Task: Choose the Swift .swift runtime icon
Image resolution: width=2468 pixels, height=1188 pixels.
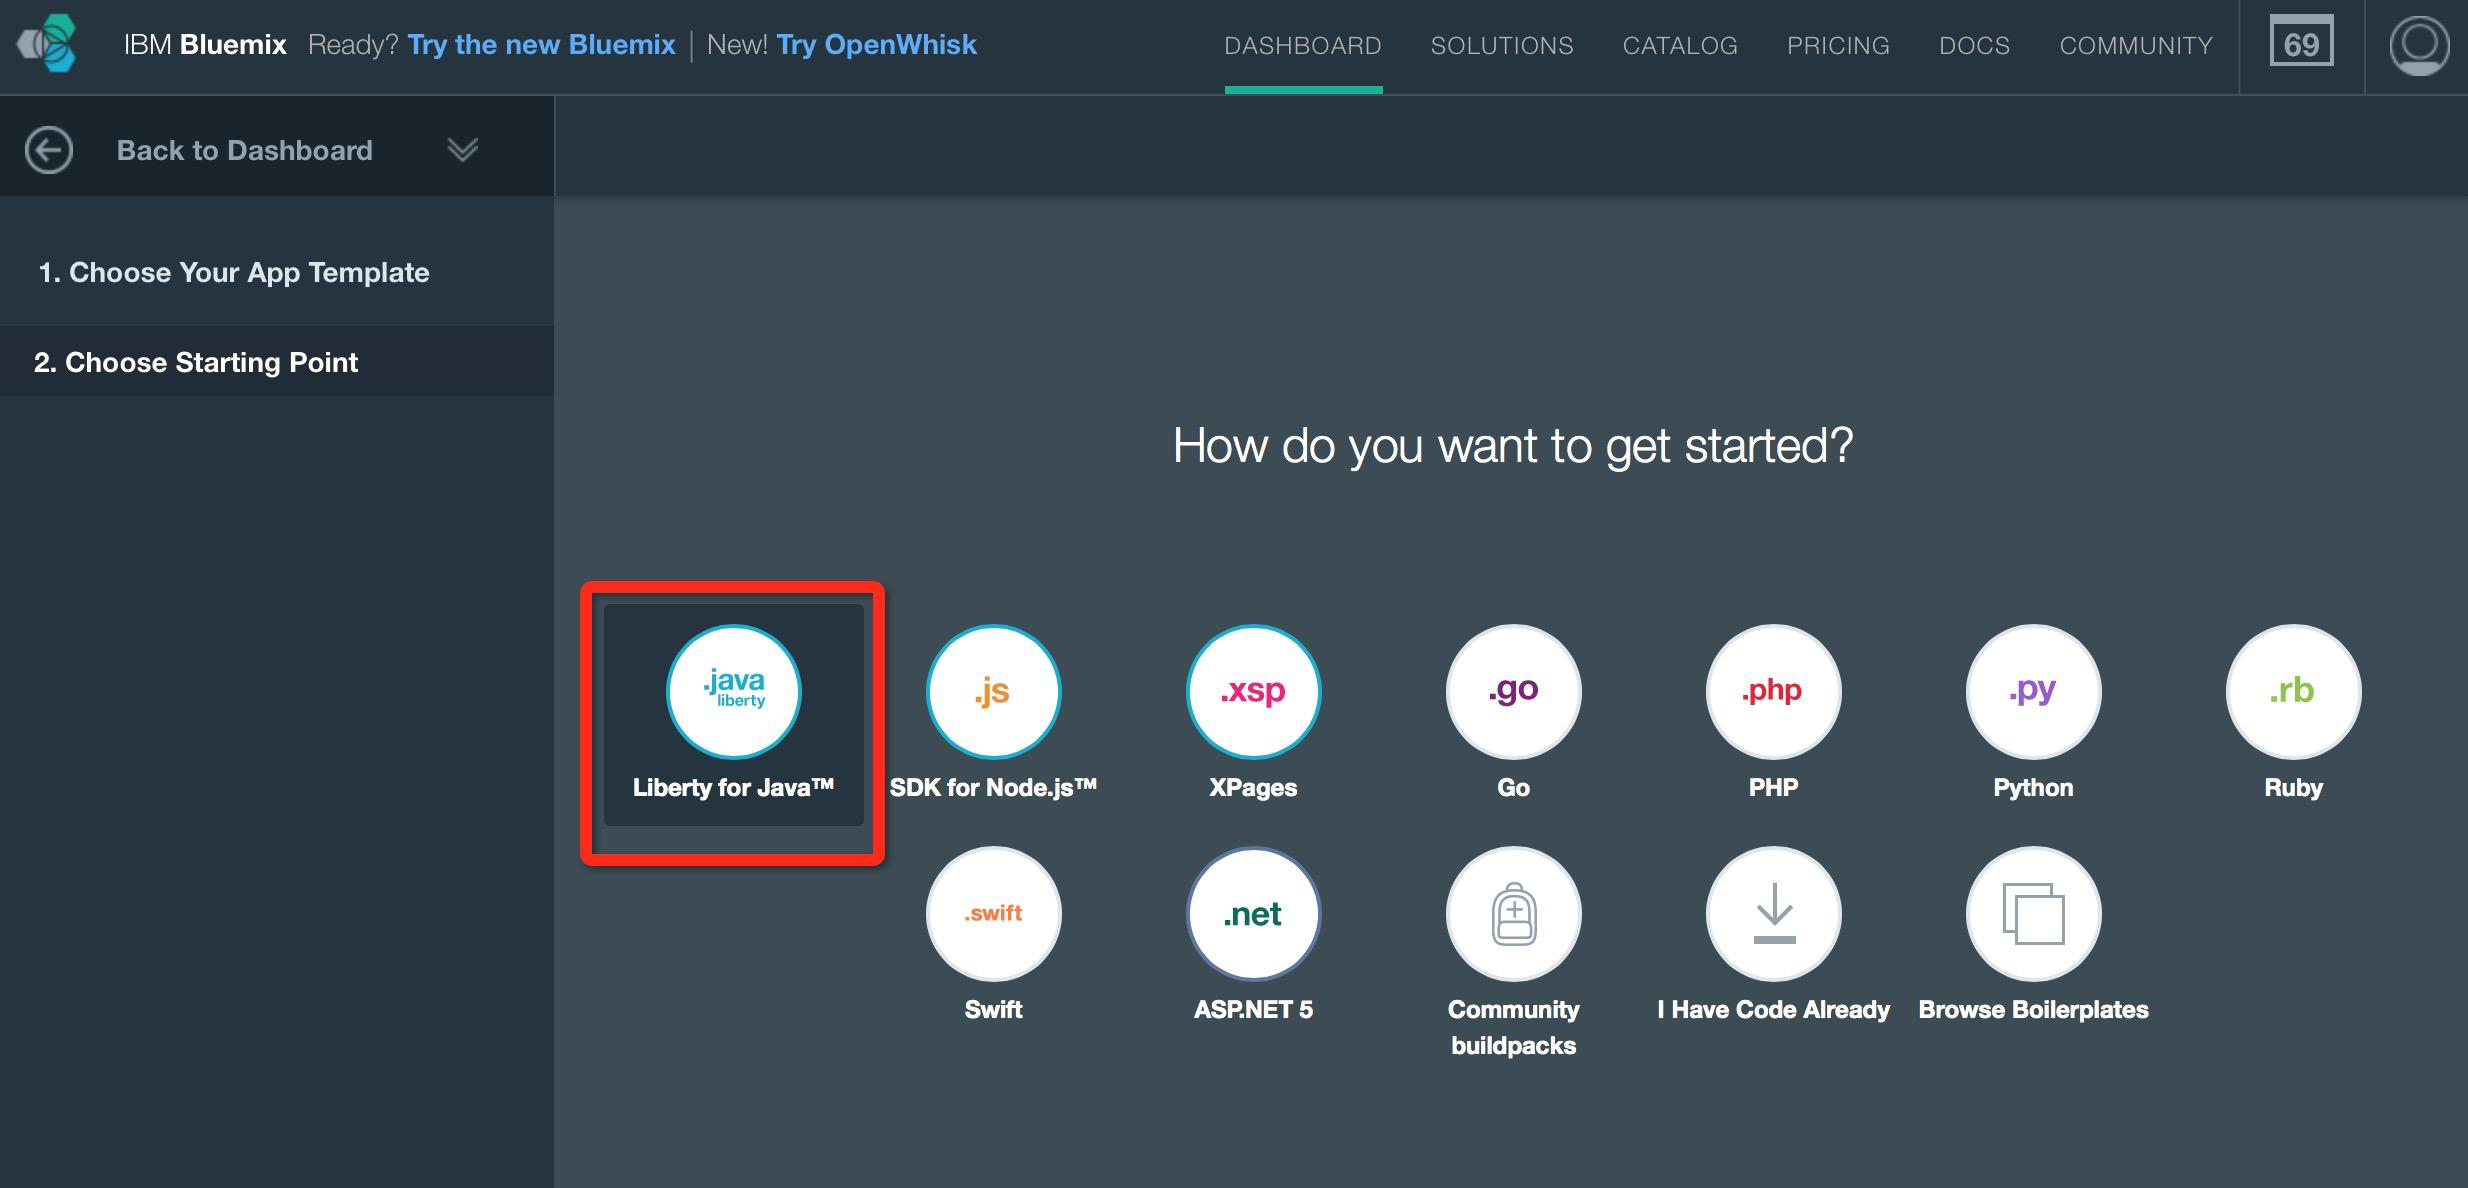Action: click(x=993, y=913)
